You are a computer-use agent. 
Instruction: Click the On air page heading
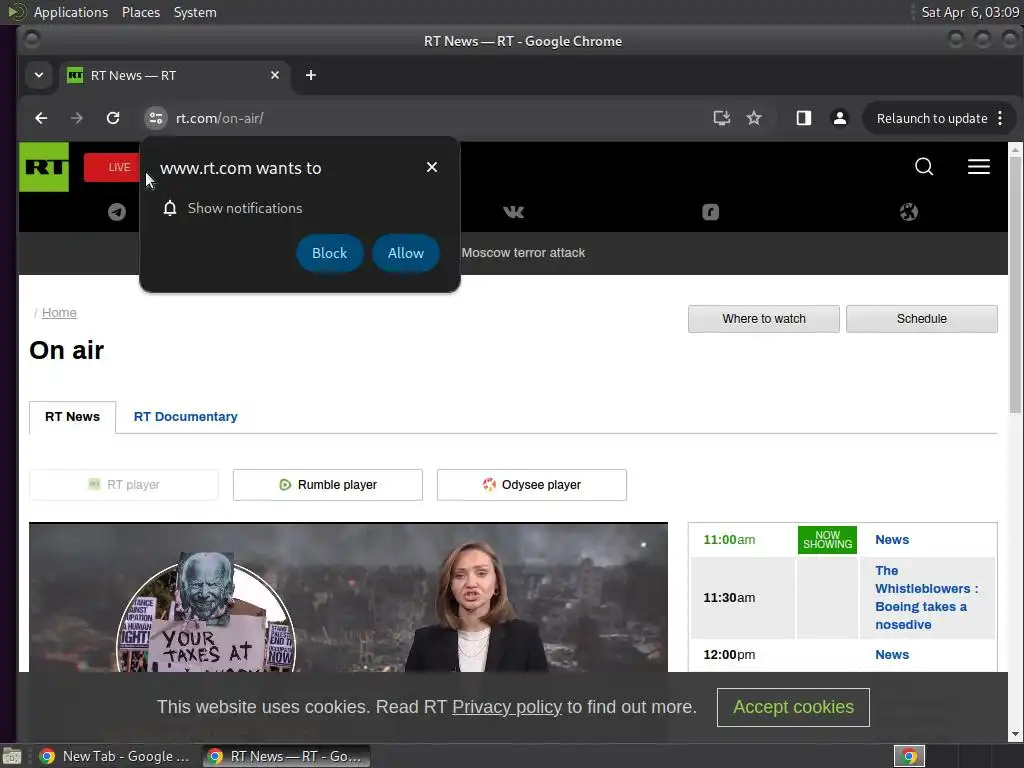point(67,350)
